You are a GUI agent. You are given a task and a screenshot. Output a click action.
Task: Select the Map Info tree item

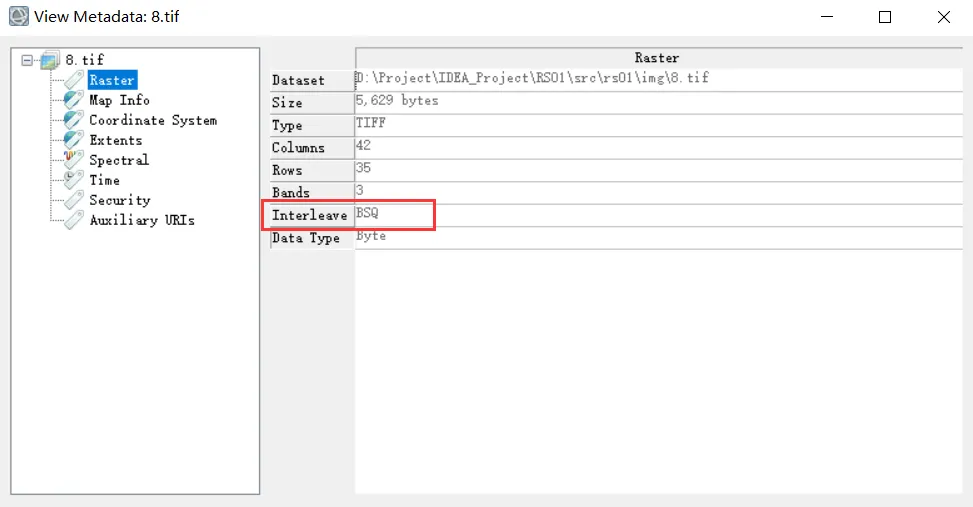click(x=119, y=100)
